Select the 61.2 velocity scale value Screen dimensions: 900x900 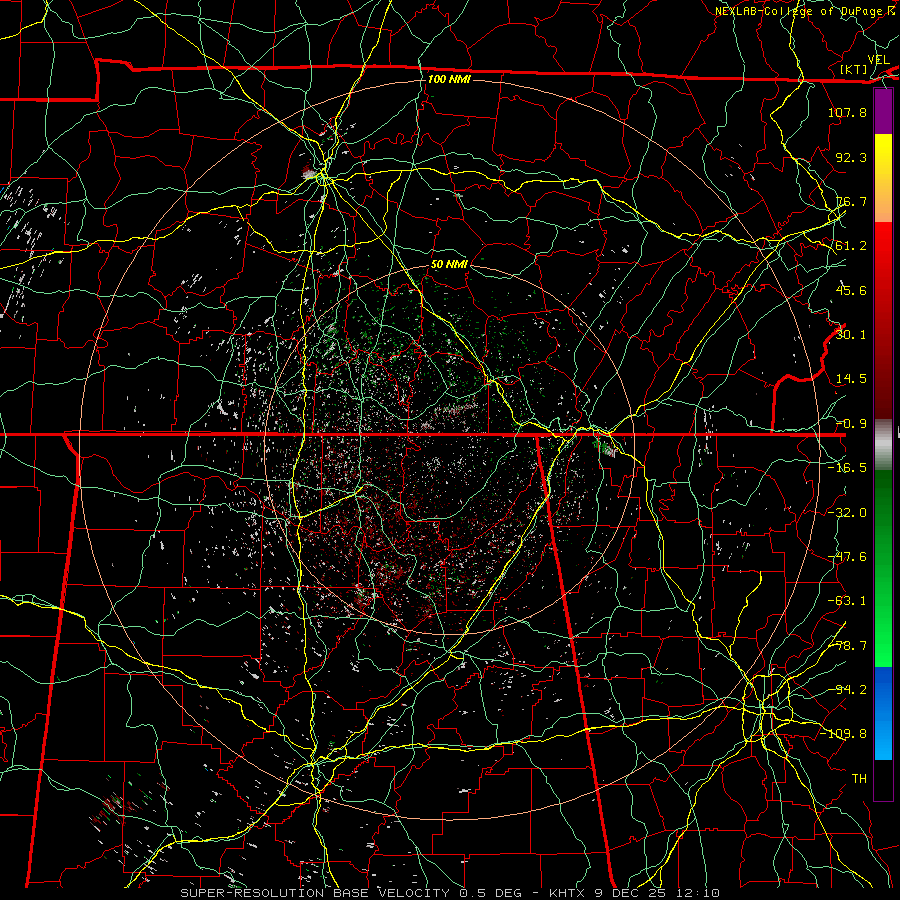pos(851,246)
